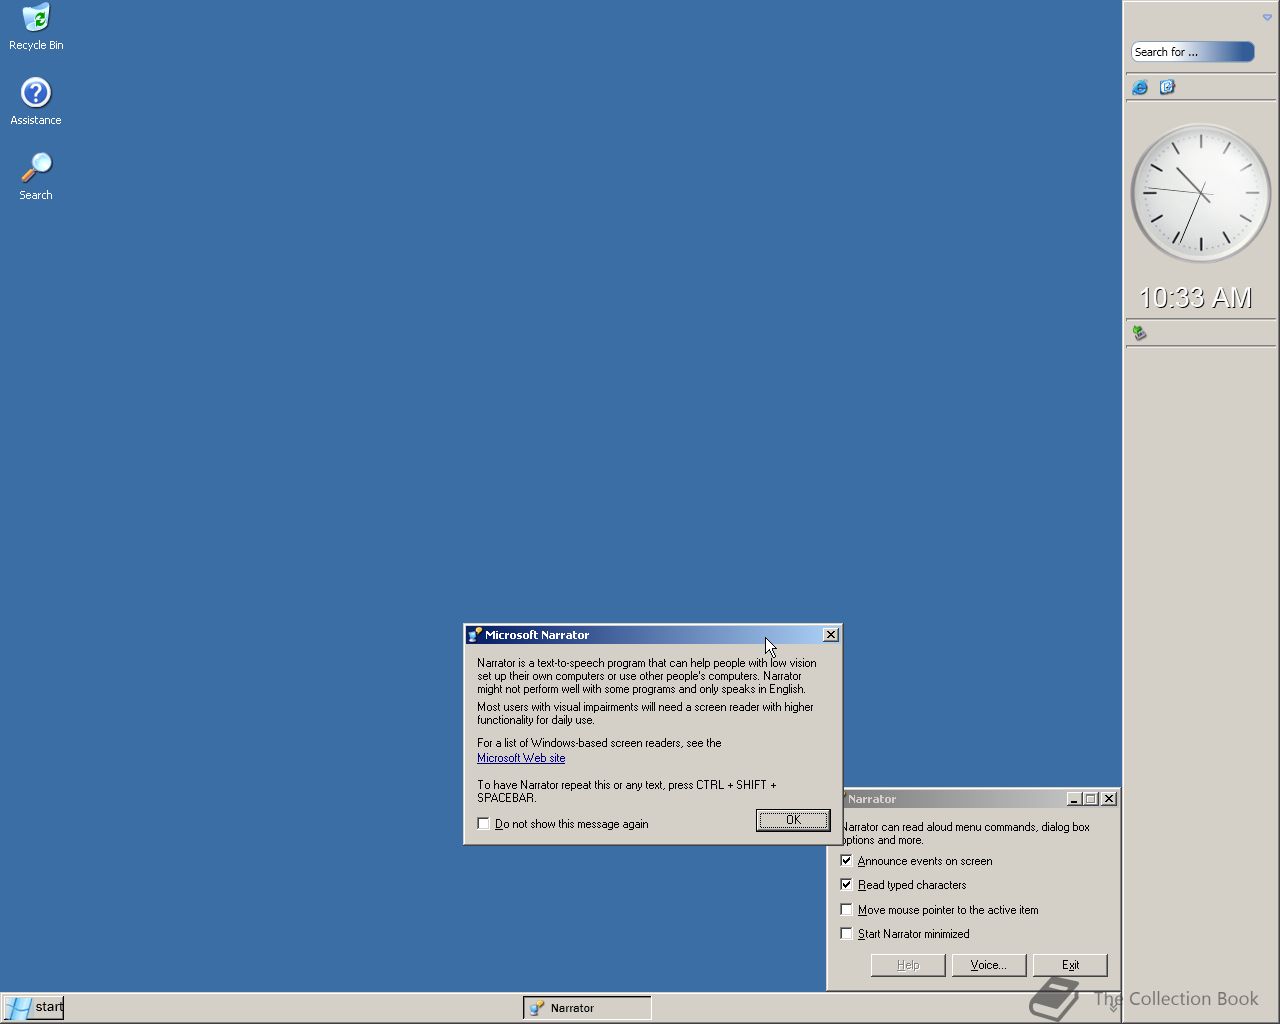Launch Internet Explorer from the sidebar
This screenshot has height=1024, width=1280.
pos(1140,87)
